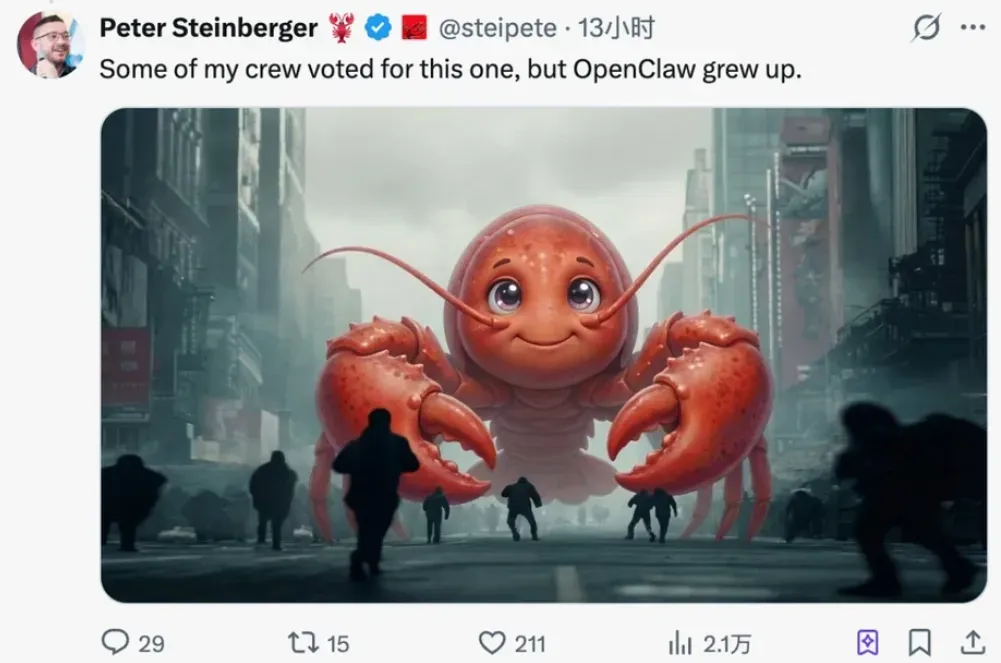Click the 13小时 post timestamp
The width and height of the screenshot is (1001, 663).
pyautogui.click(x=616, y=28)
